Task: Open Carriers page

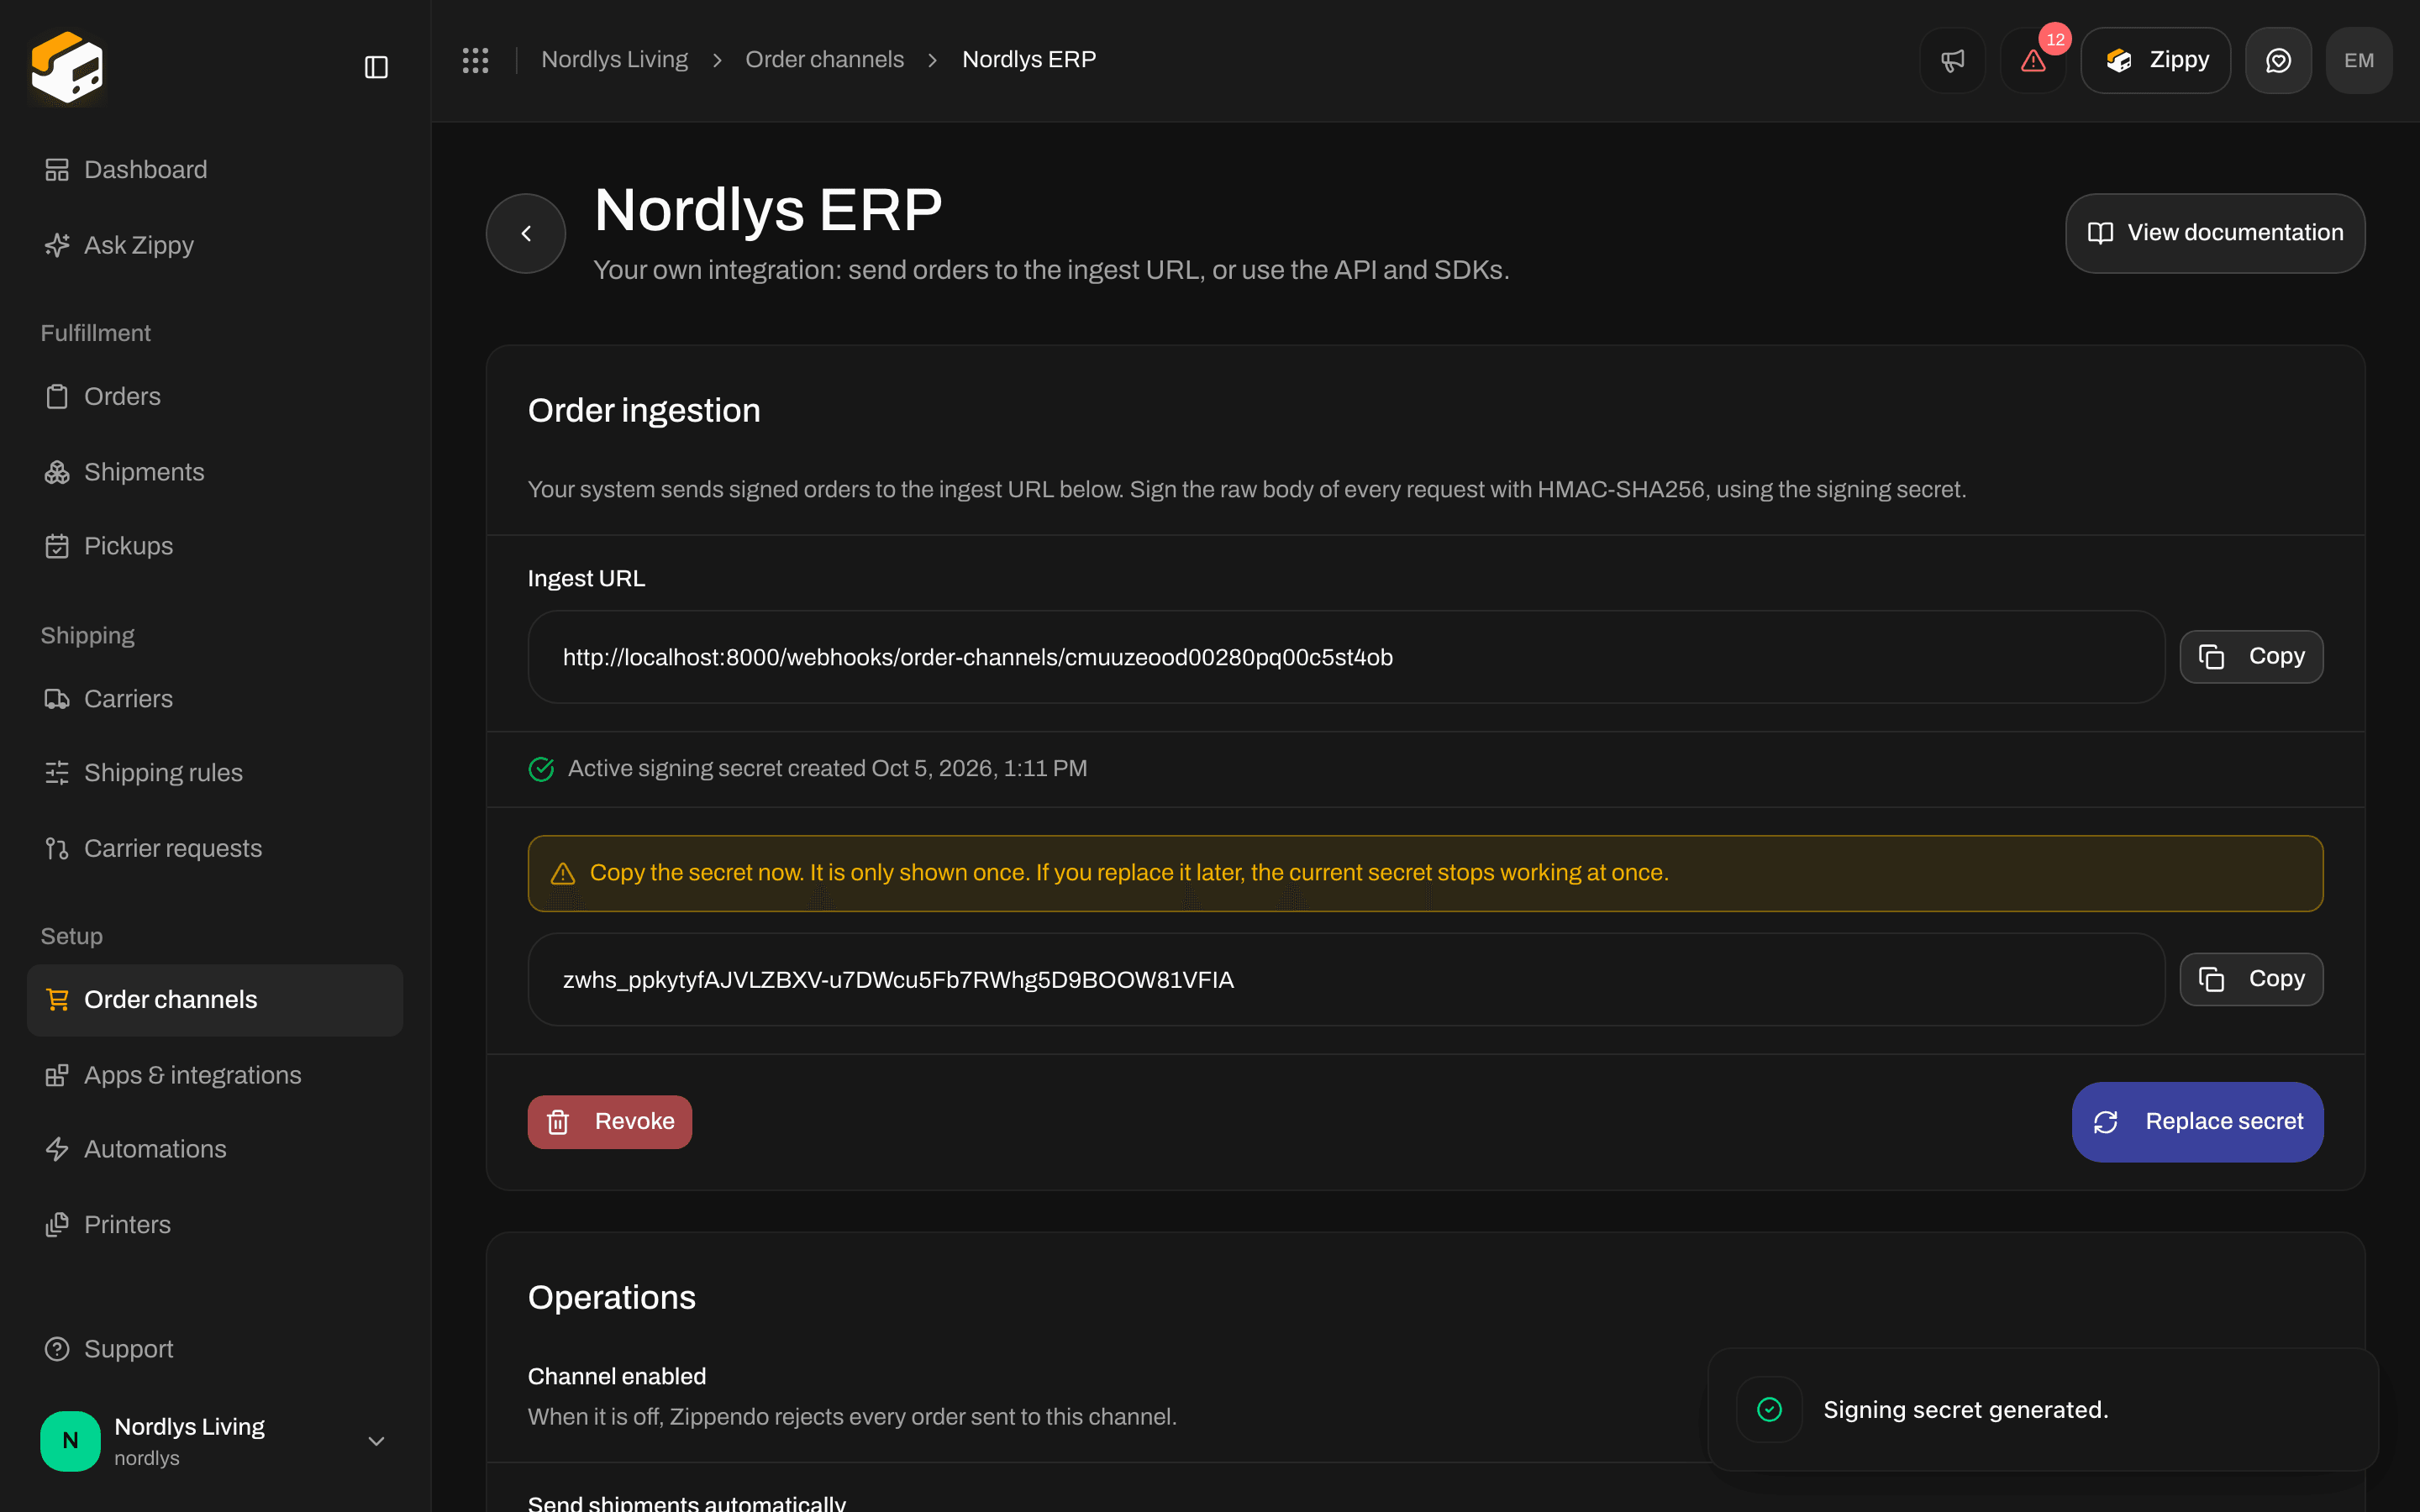Action: pos(215,699)
